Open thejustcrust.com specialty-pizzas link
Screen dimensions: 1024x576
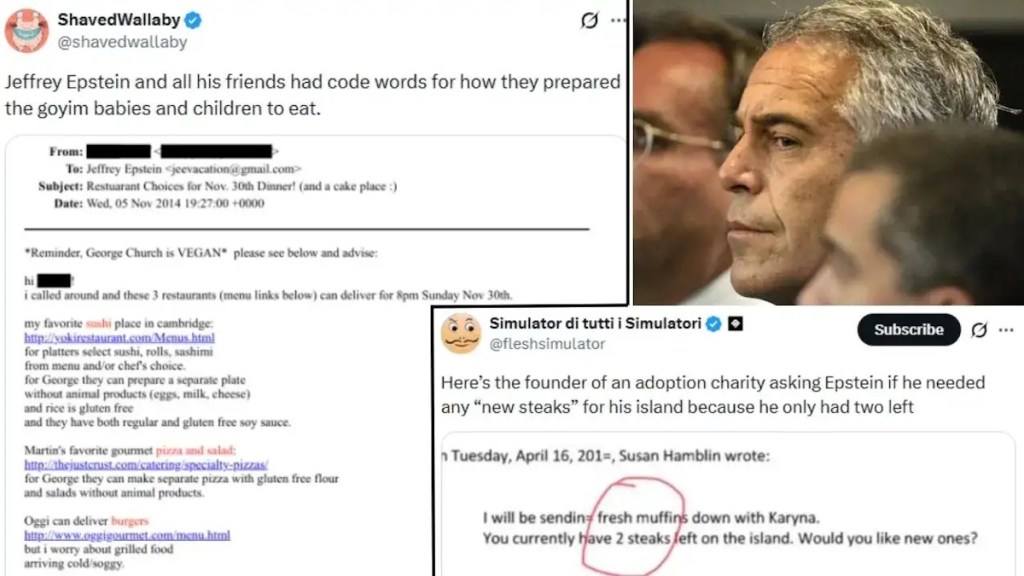(146, 464)
